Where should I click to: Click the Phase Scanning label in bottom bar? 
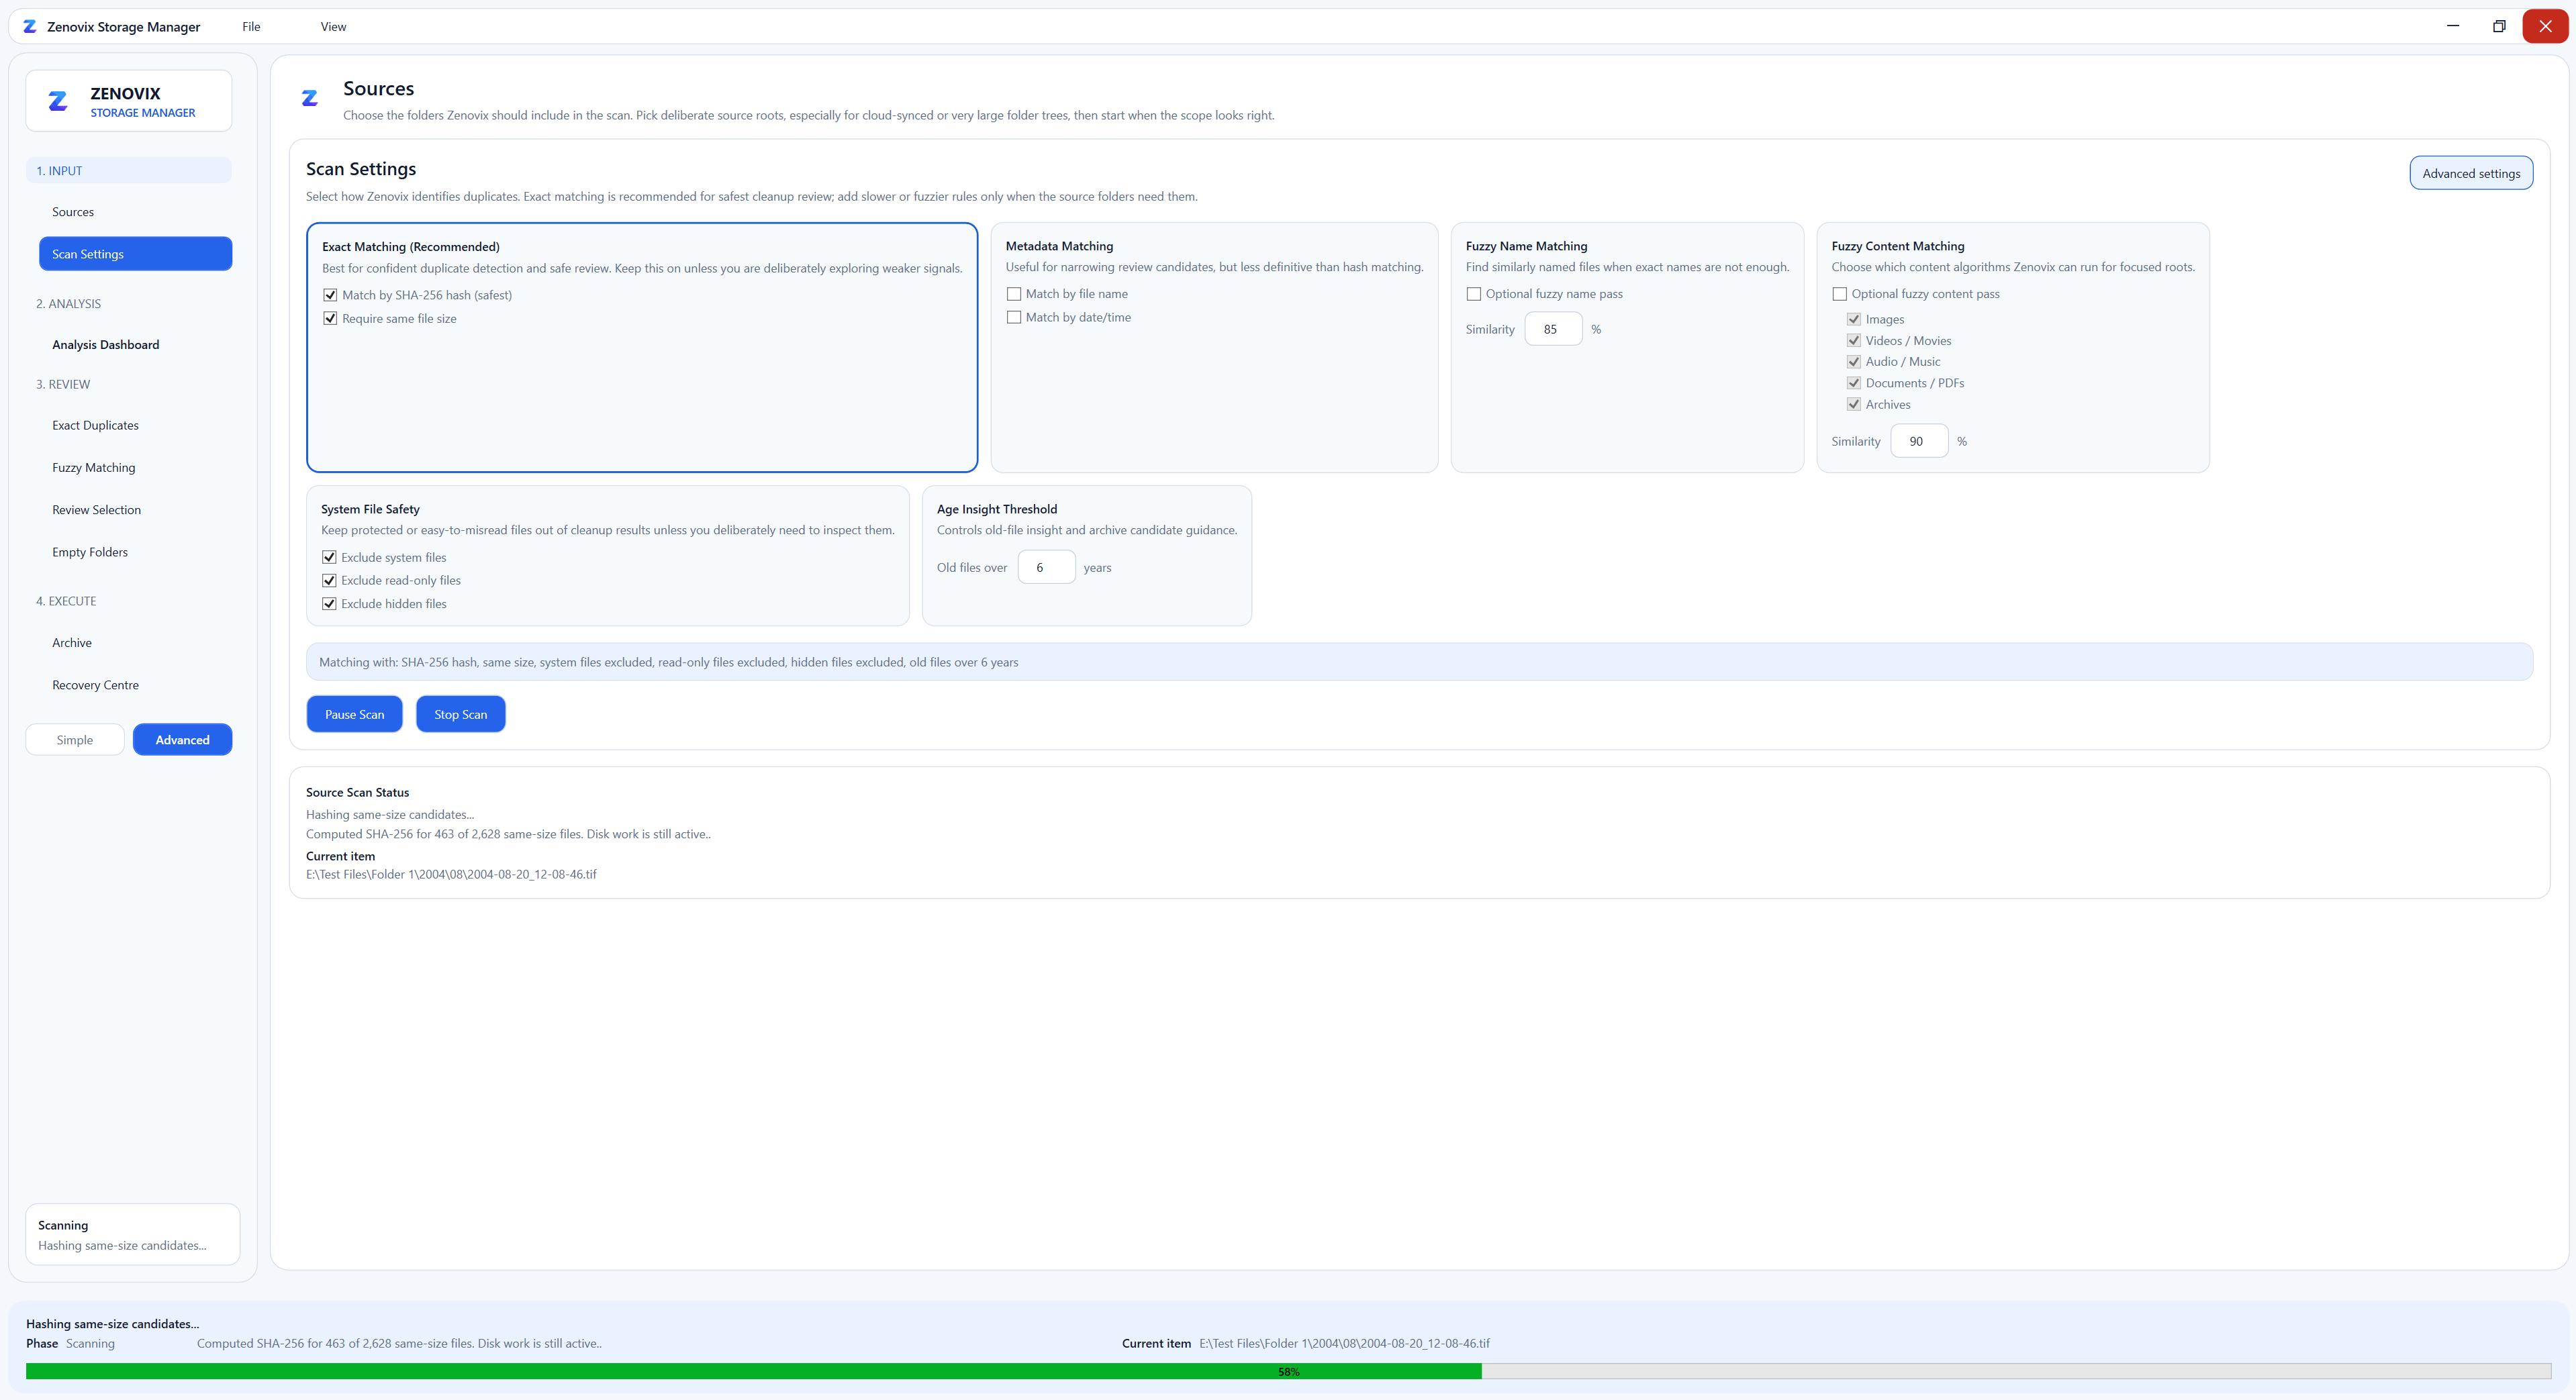point(70,1344)
